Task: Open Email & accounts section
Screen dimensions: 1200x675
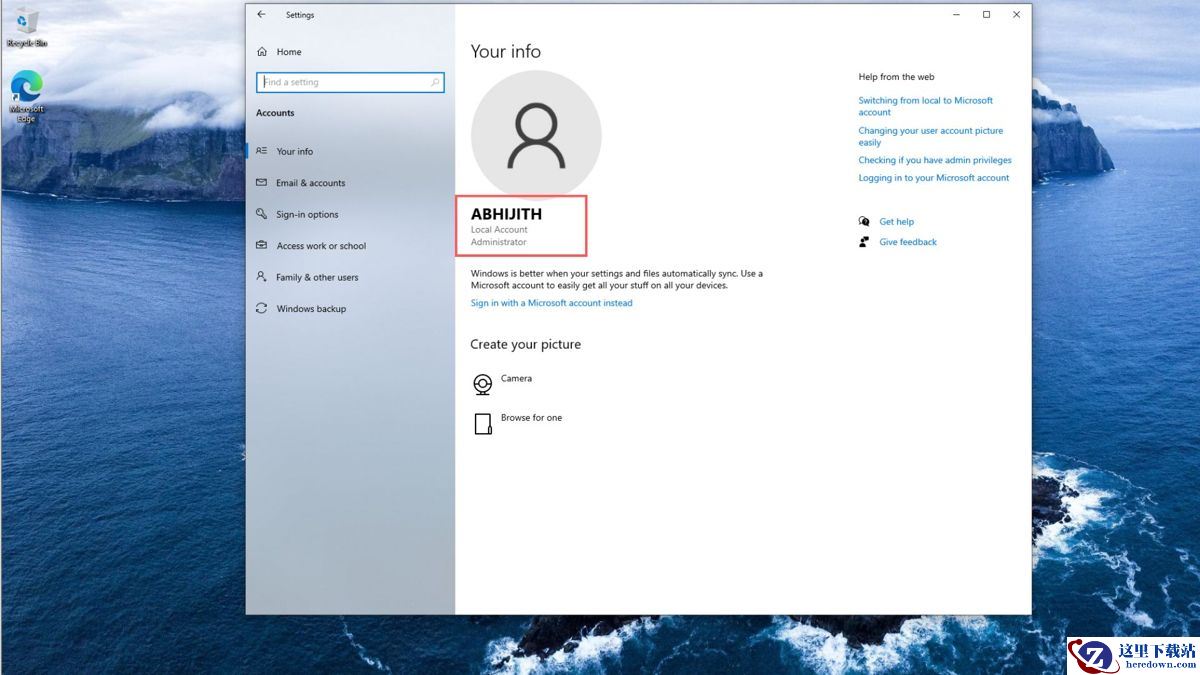Action: pyautogui.click(x=310, y=183)
